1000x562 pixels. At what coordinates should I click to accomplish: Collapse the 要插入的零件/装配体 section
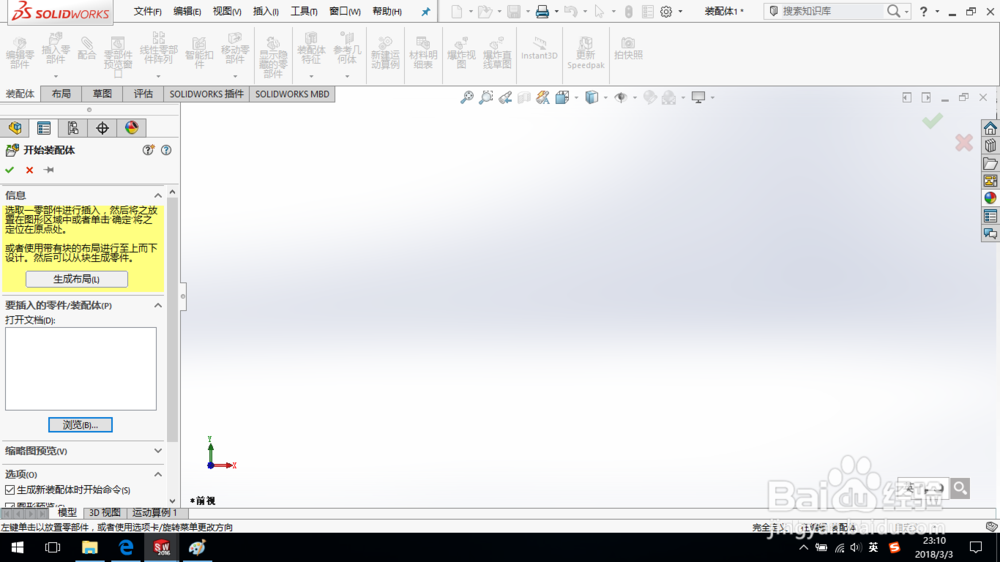click(158, 306)
